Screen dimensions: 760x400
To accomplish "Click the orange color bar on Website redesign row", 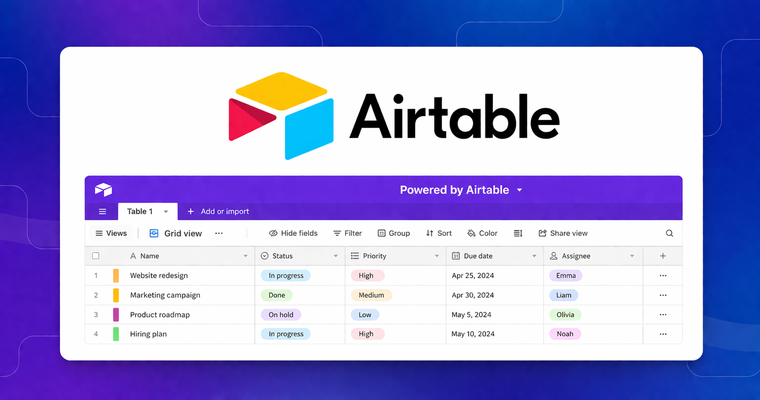I will click(116, 275).
